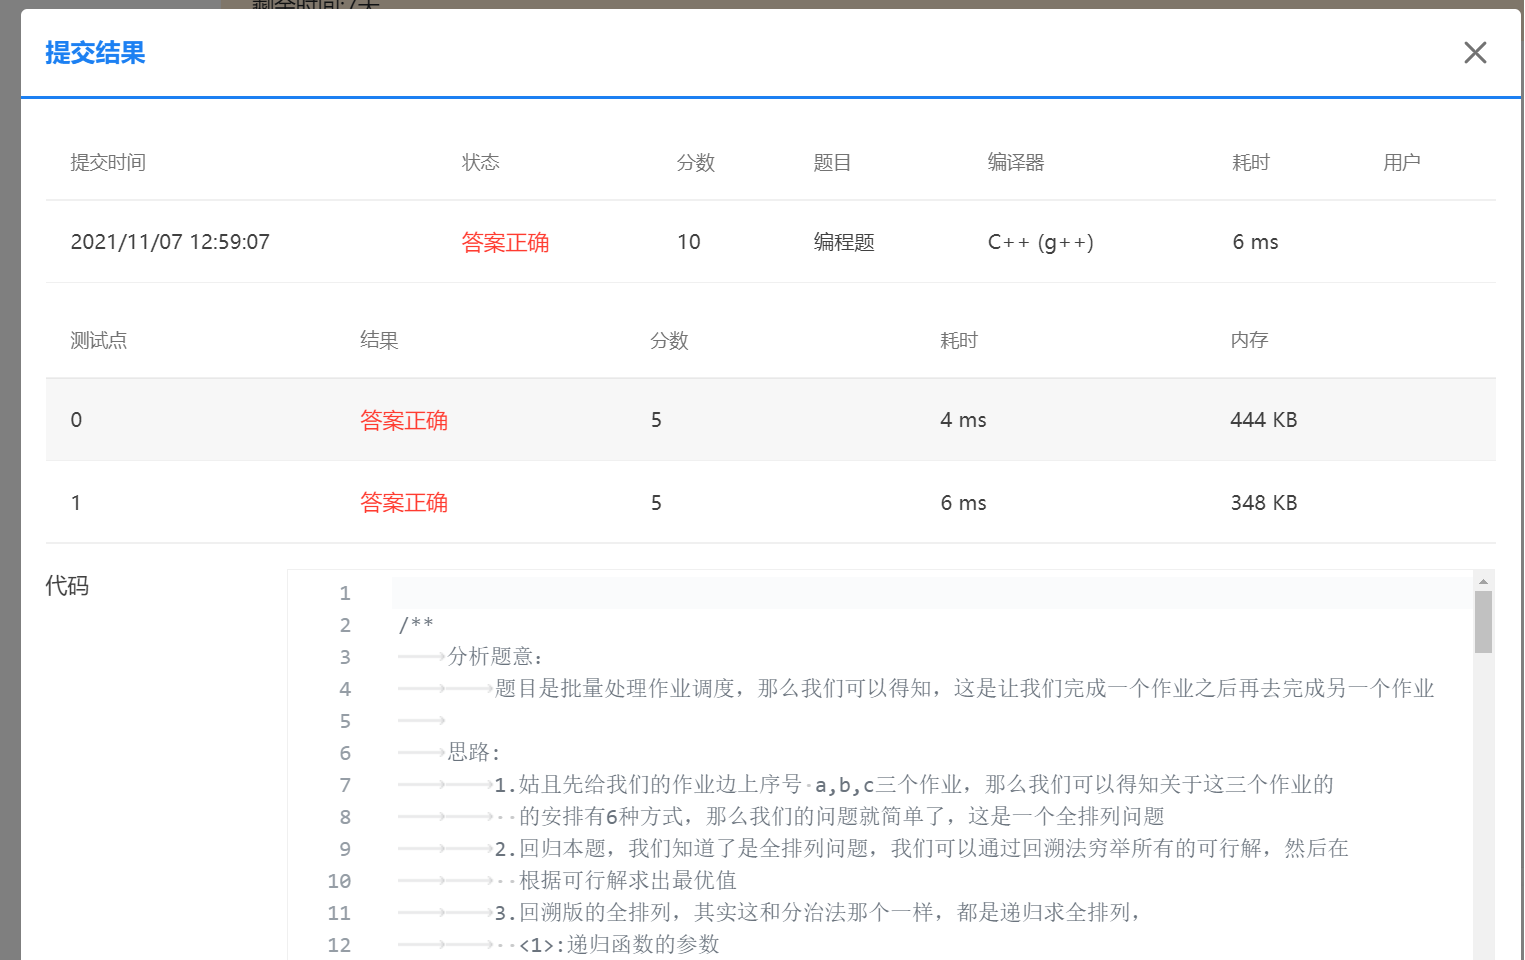Click the 代码 section label
Screen dimensions: 1525x960
tap(67, 586)
